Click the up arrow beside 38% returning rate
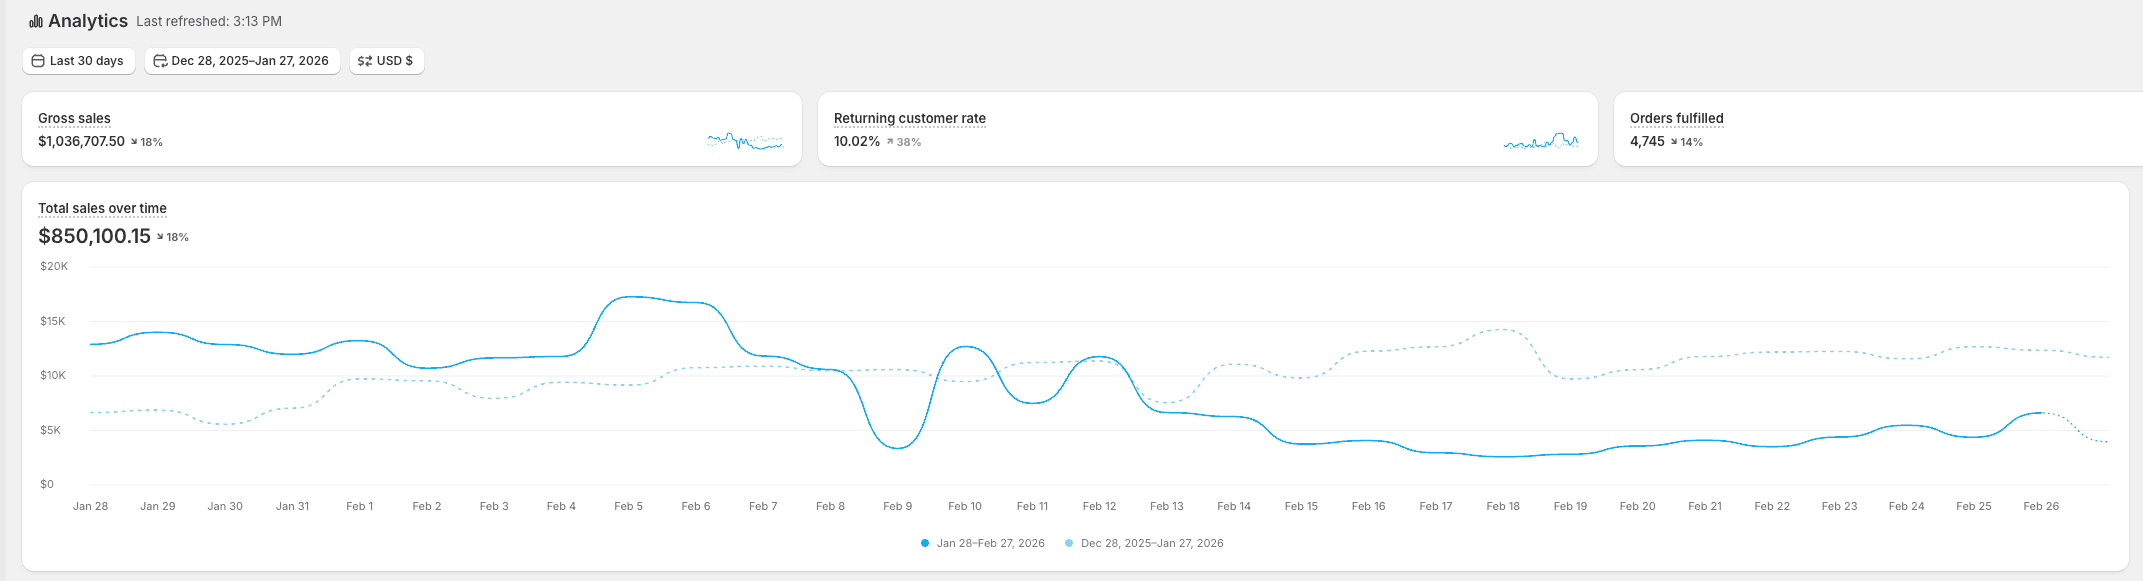 (x=890, y=142)
